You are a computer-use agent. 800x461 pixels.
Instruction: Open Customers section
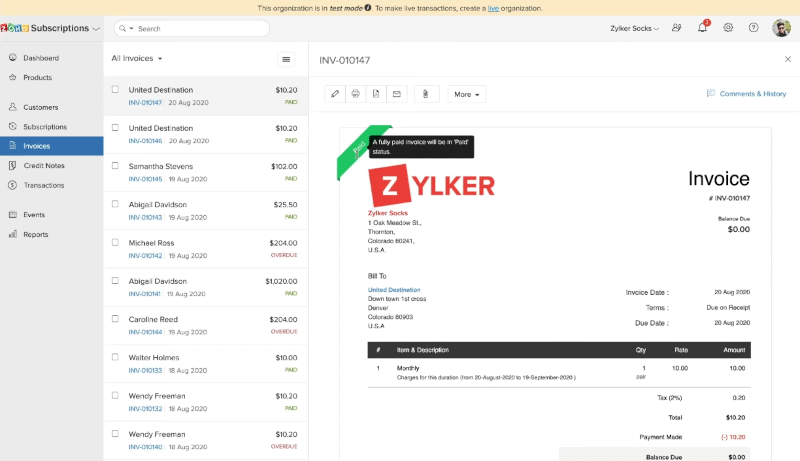(x=41, y=107)
